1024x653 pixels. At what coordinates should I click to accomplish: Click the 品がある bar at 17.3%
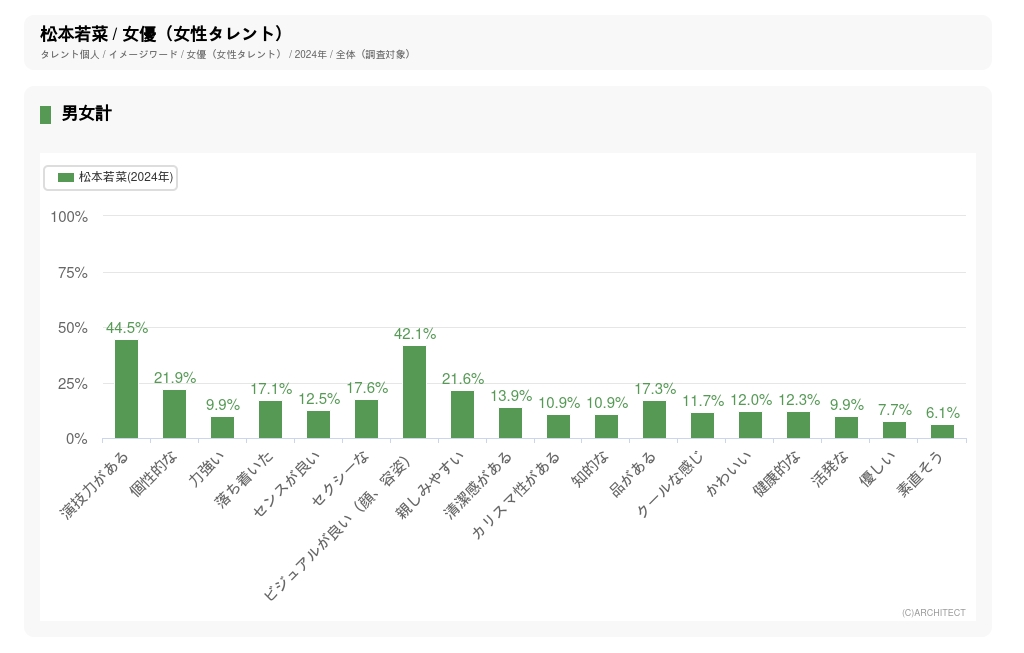[x=654, y=419]
